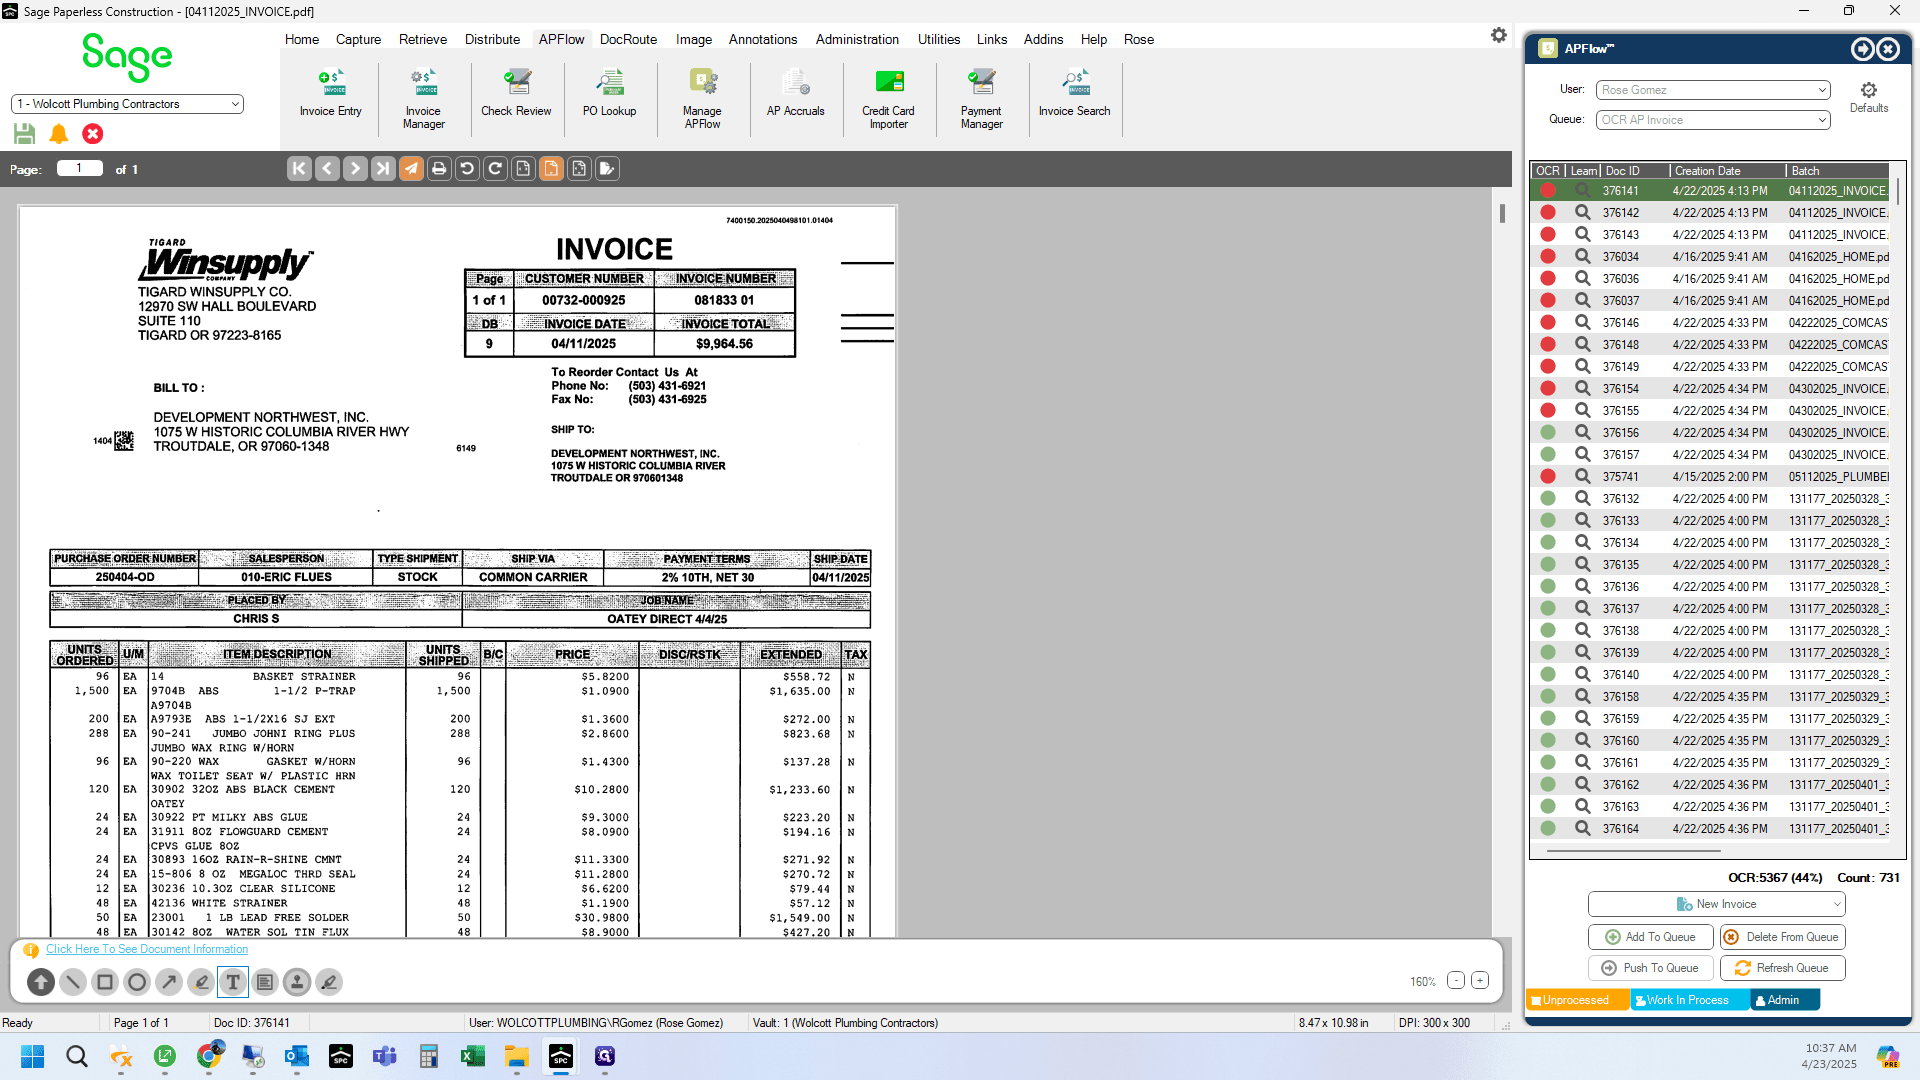Open Invoice Search
The height and width of the screenshot is (1080, 1920).
pos(1074,95)
